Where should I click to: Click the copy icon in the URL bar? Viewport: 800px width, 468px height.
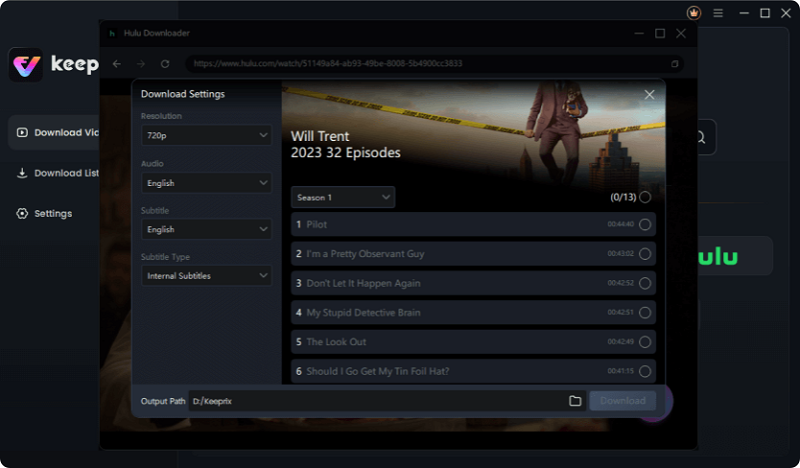pyautogui.click(x=674, y=64)
